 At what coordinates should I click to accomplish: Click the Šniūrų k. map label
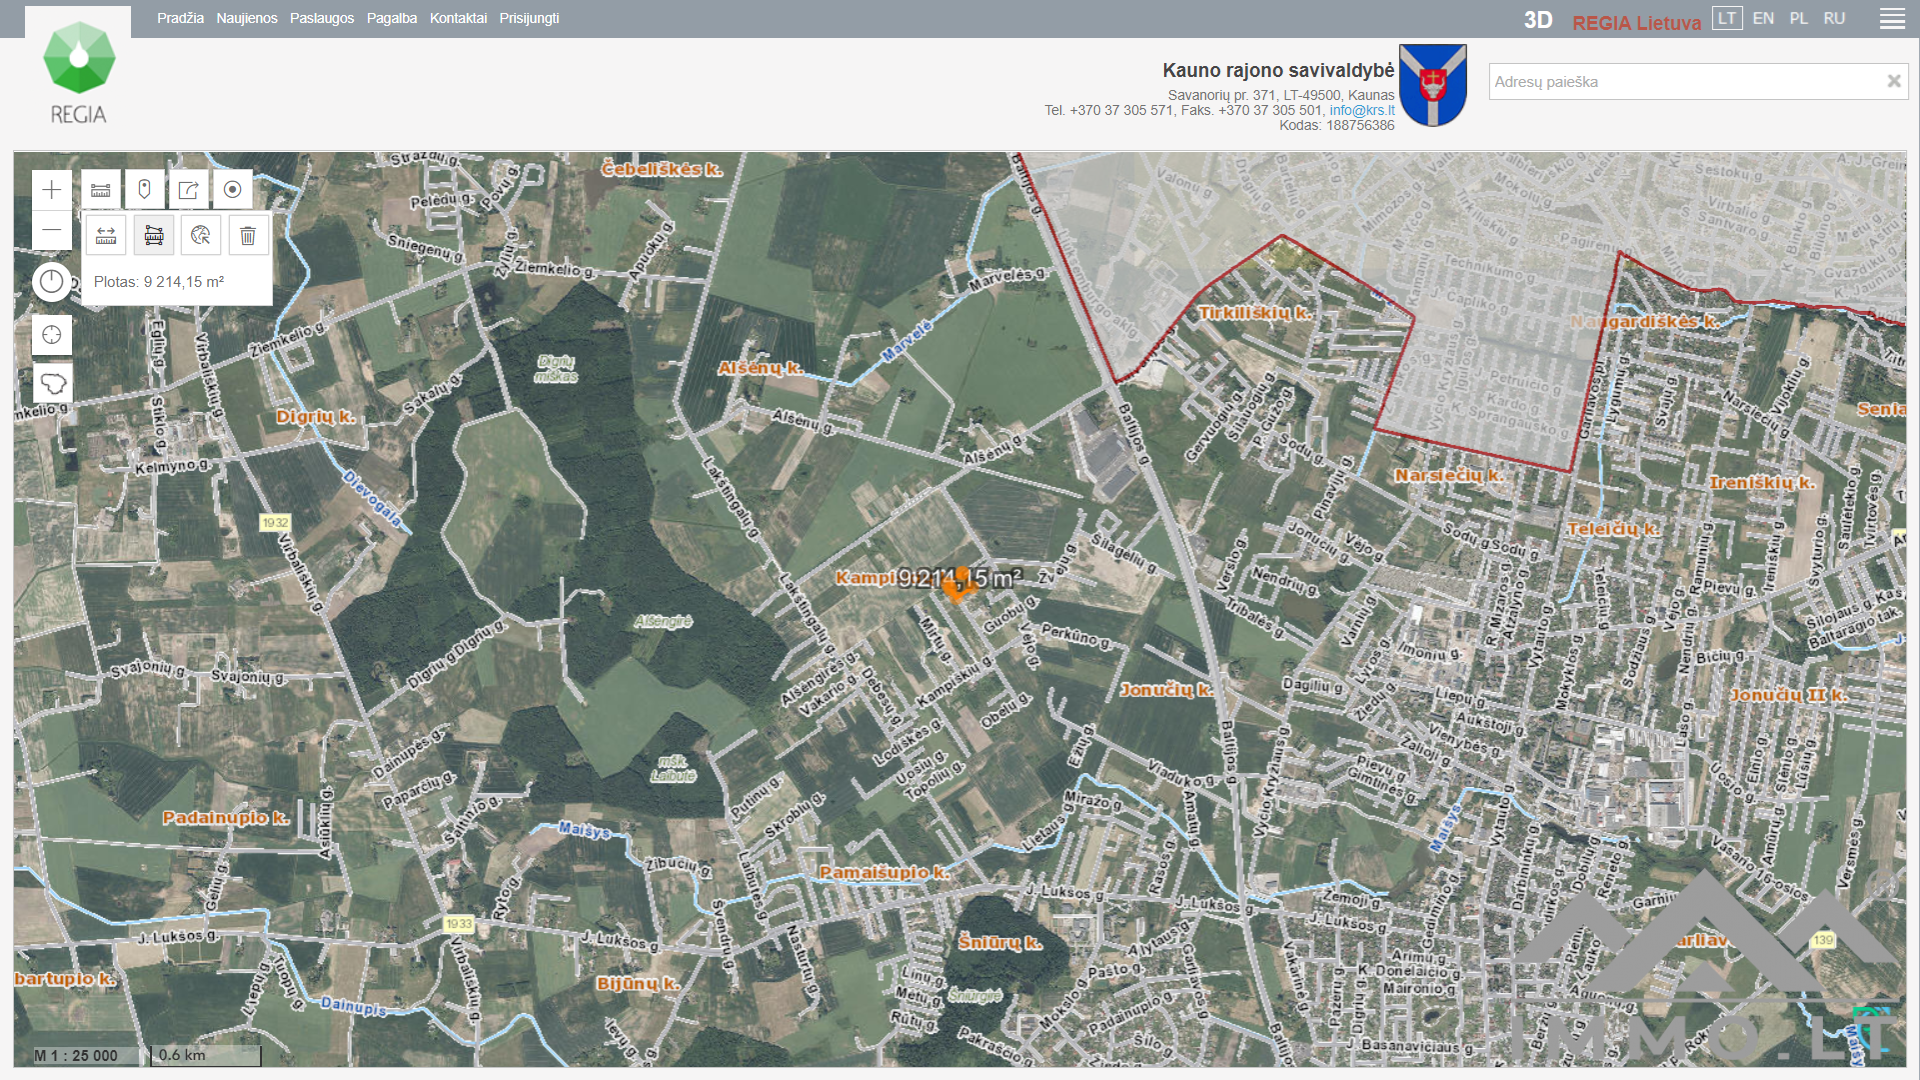1000,942
